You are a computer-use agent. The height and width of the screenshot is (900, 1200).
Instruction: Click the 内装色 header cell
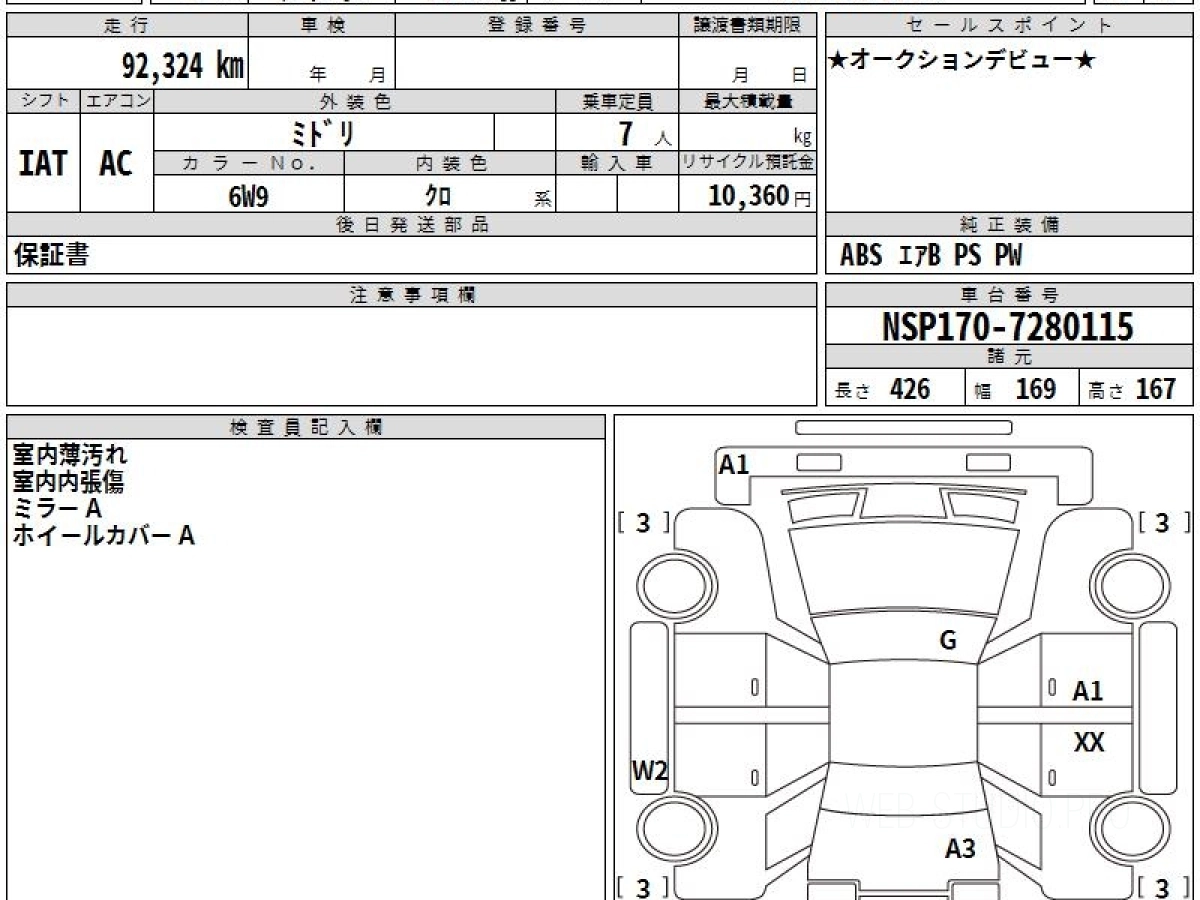(x=450, y=163)
